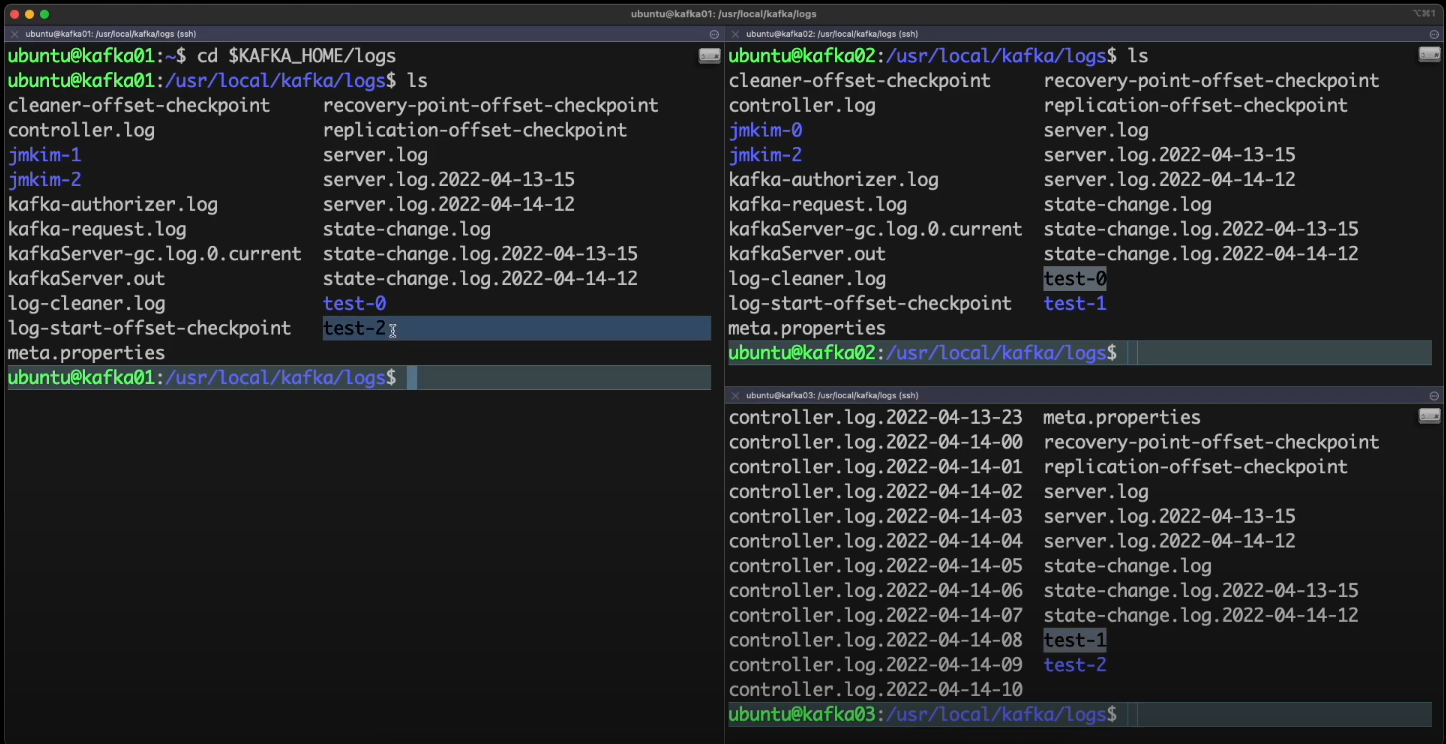The height and width of the screenshot is (744, 1446).
Task: Click jmkim-2 directory in kafka01 pane
Action: 44,180
